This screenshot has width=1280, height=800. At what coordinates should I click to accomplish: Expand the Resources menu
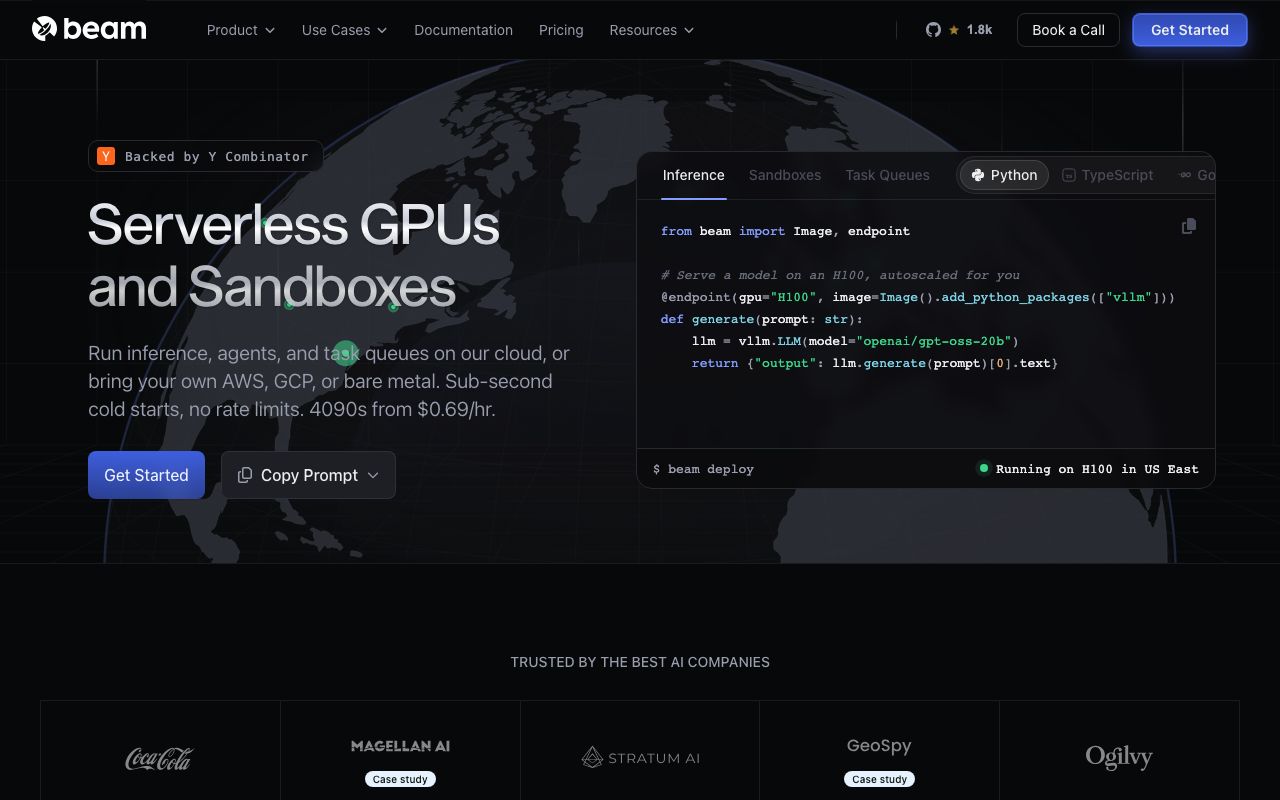coord(651,30)
